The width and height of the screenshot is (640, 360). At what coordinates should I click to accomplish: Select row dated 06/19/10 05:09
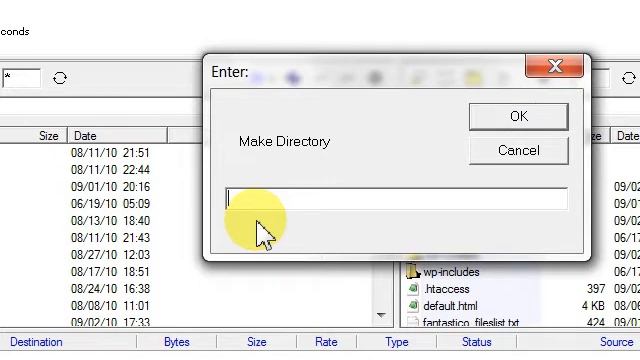click(x=110, y=204)
